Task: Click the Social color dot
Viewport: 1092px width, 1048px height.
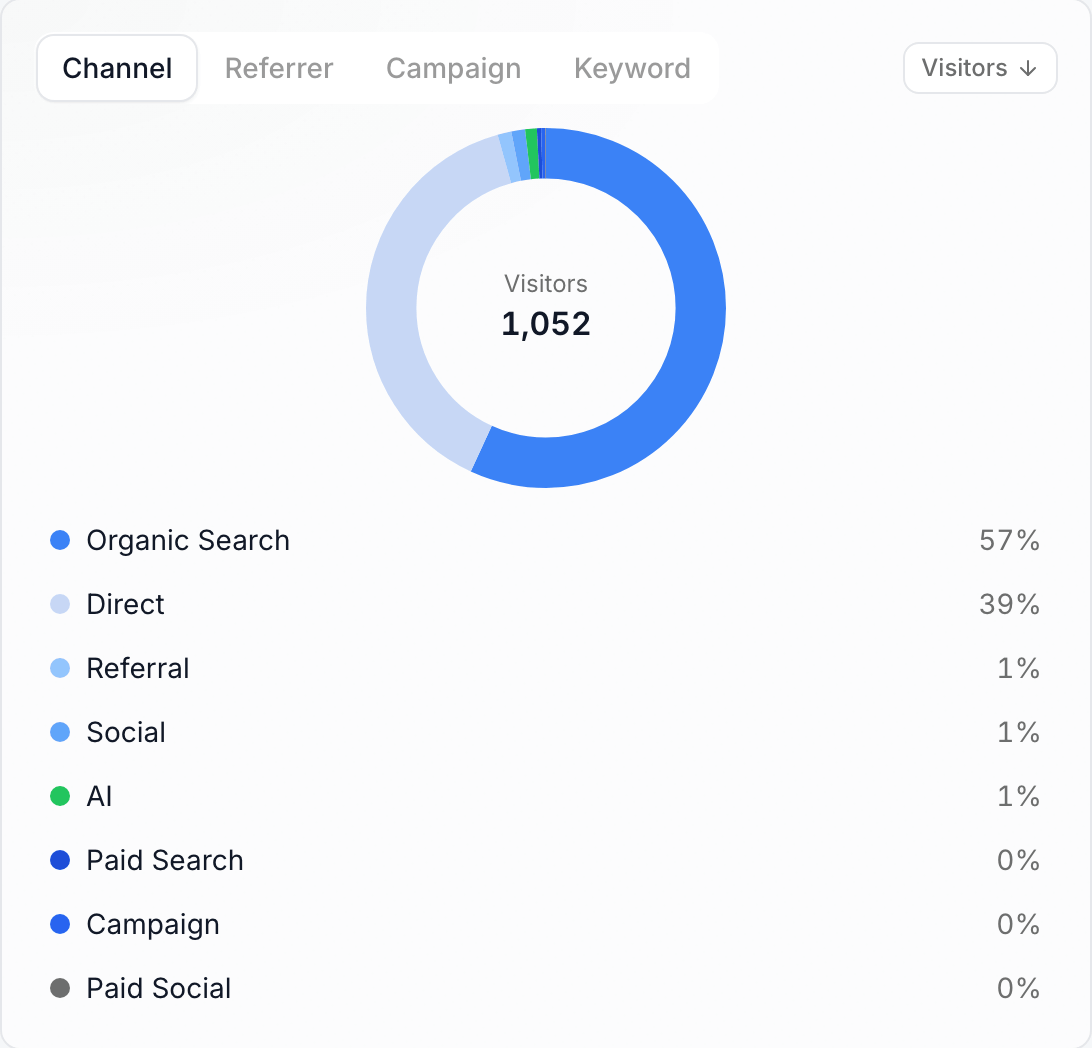Action: point(60,732)
